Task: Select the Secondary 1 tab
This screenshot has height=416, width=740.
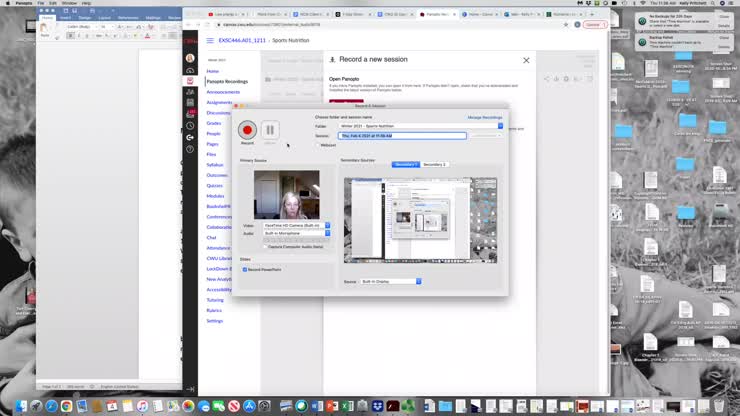Action: (x=406, y=164)
